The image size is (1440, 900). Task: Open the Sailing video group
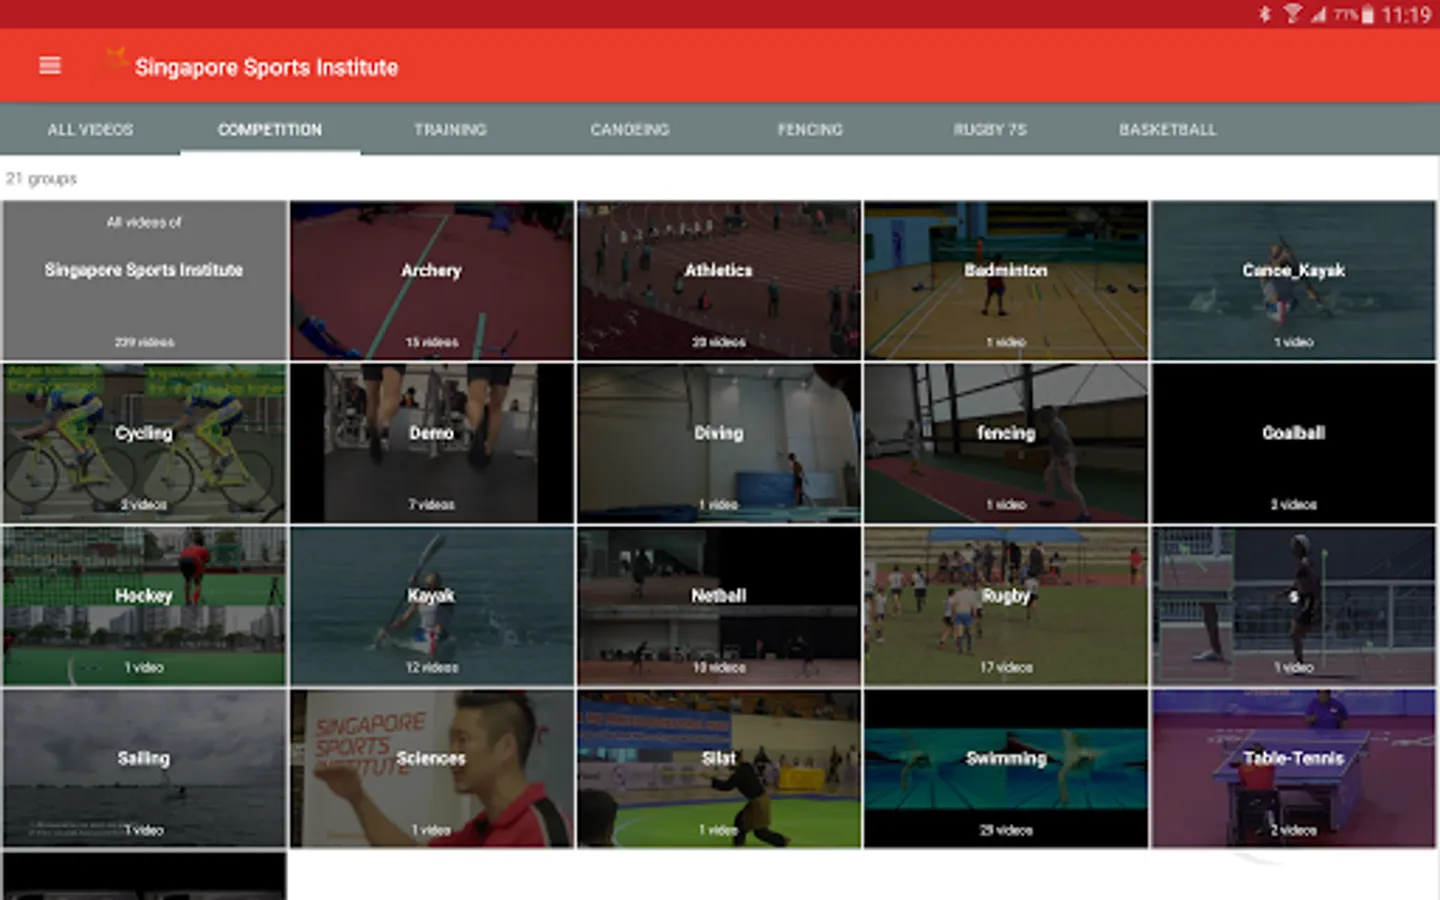point(144,769)
